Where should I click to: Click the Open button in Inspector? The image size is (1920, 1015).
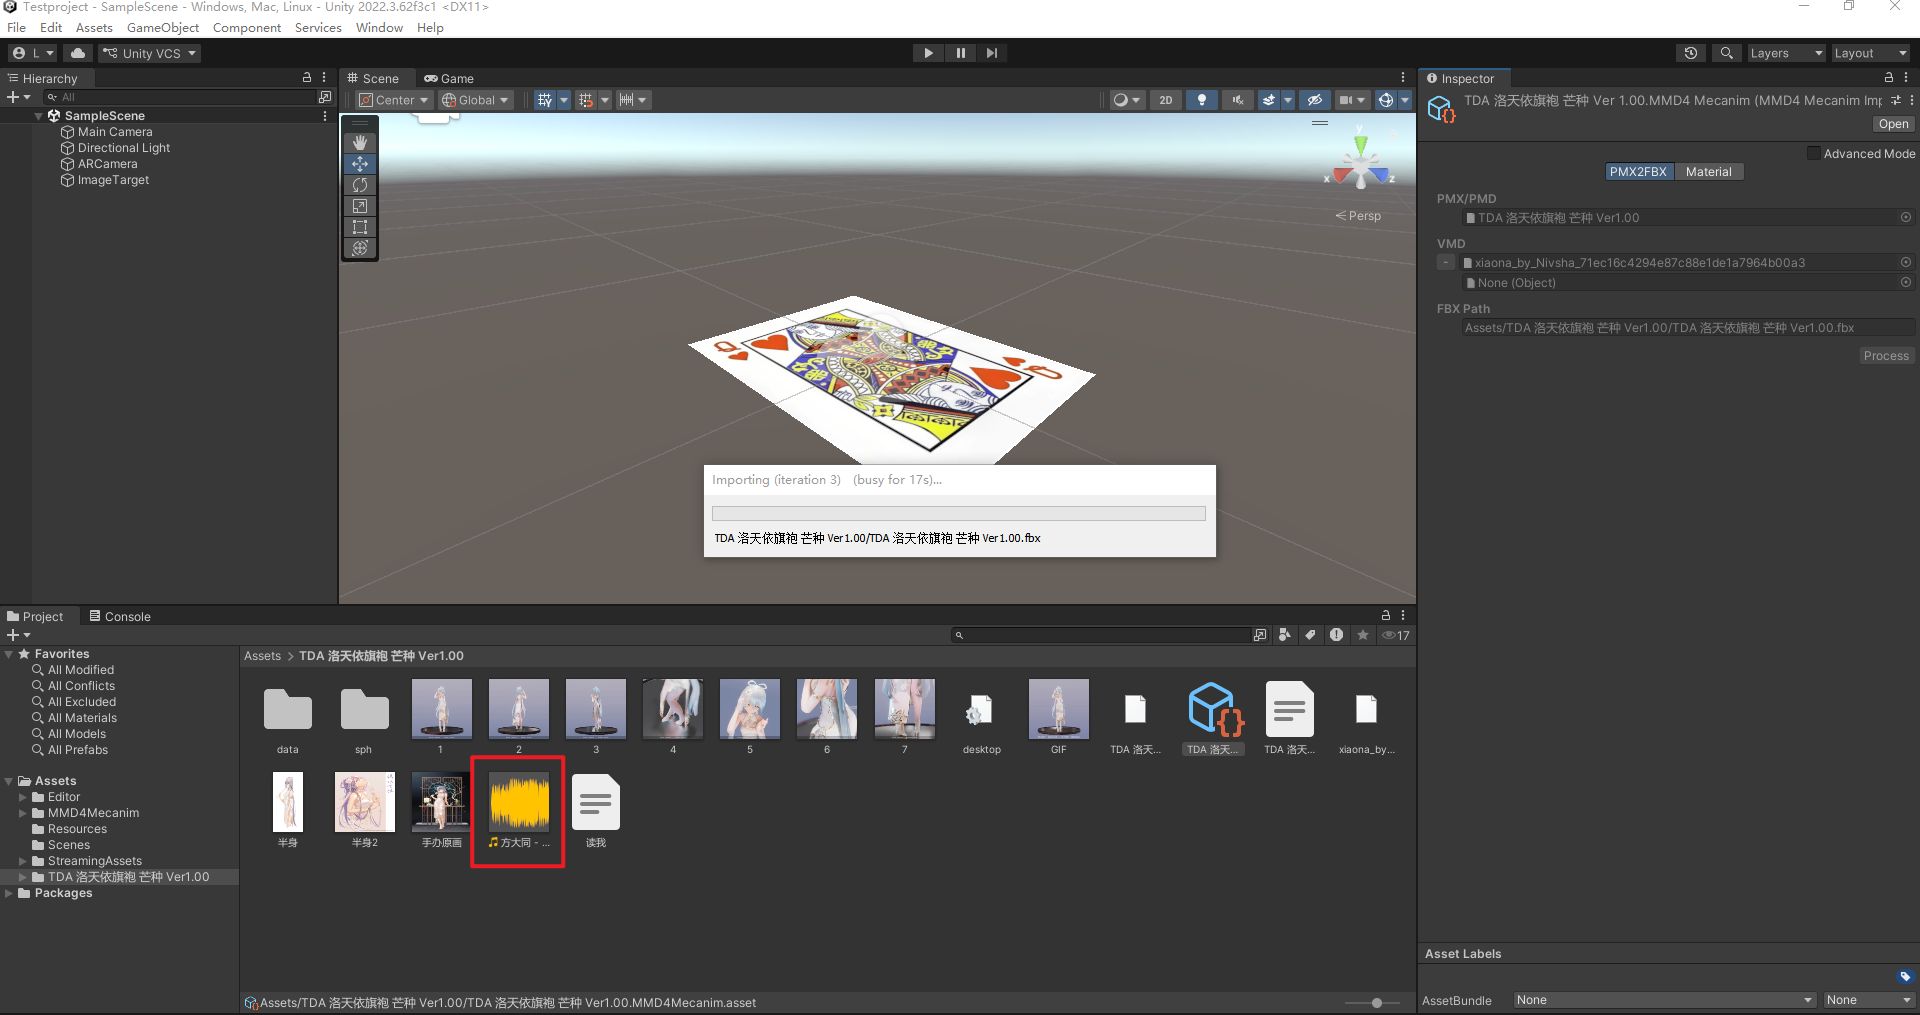click(1893, 124)
